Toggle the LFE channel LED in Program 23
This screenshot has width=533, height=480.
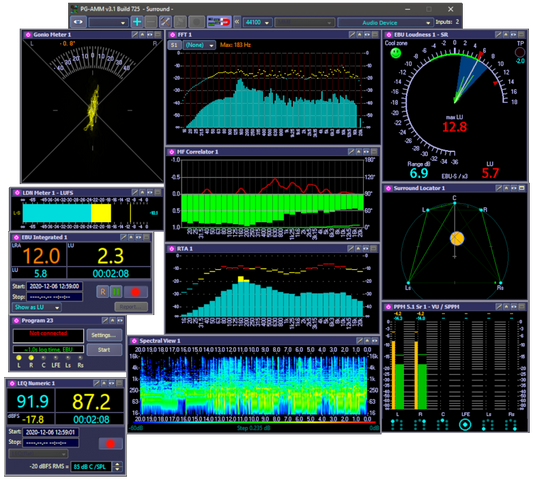coord(56,358)
